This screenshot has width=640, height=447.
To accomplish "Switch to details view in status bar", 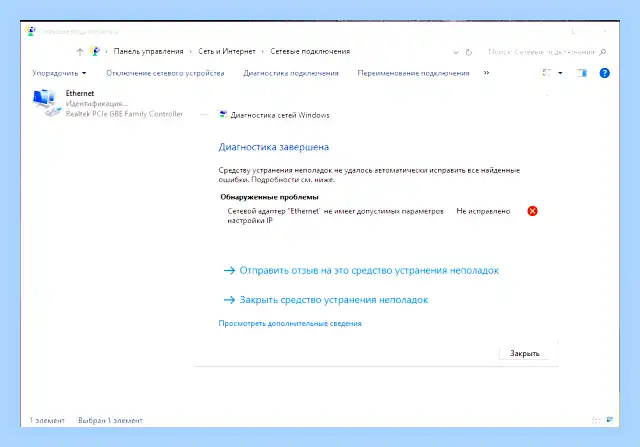I will [596, 420].
